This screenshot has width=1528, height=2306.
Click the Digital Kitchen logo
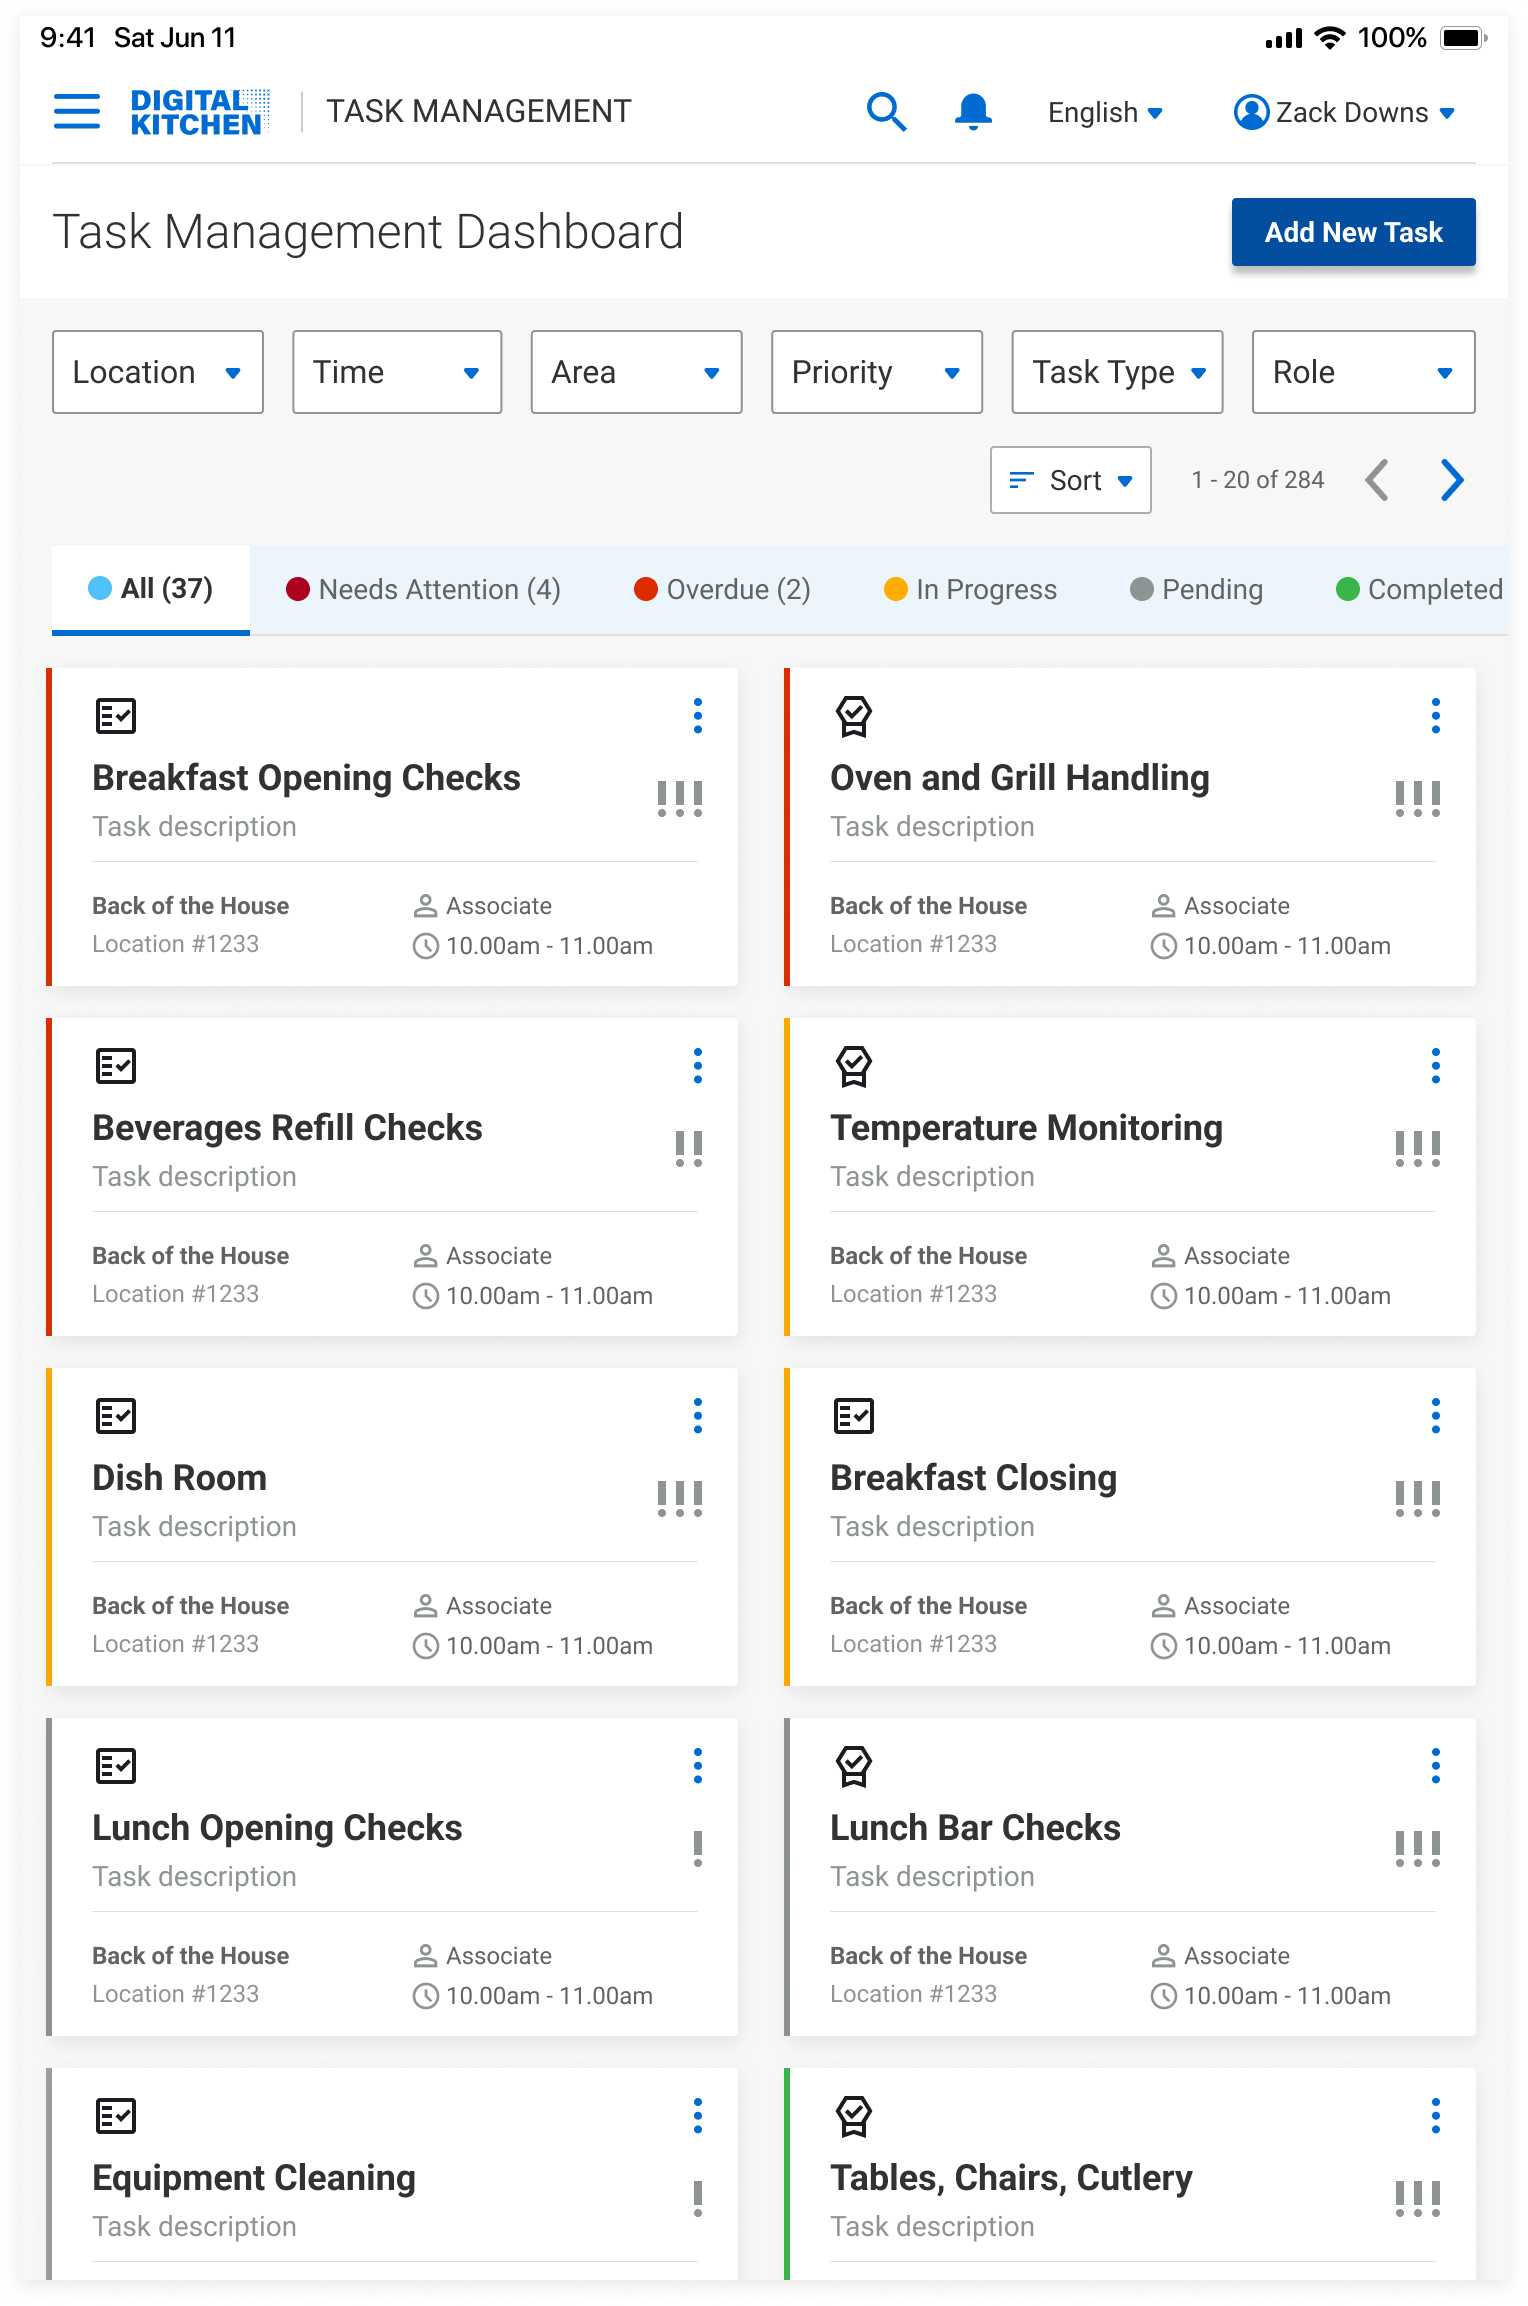pyautogui.click(x=199, y=112)
